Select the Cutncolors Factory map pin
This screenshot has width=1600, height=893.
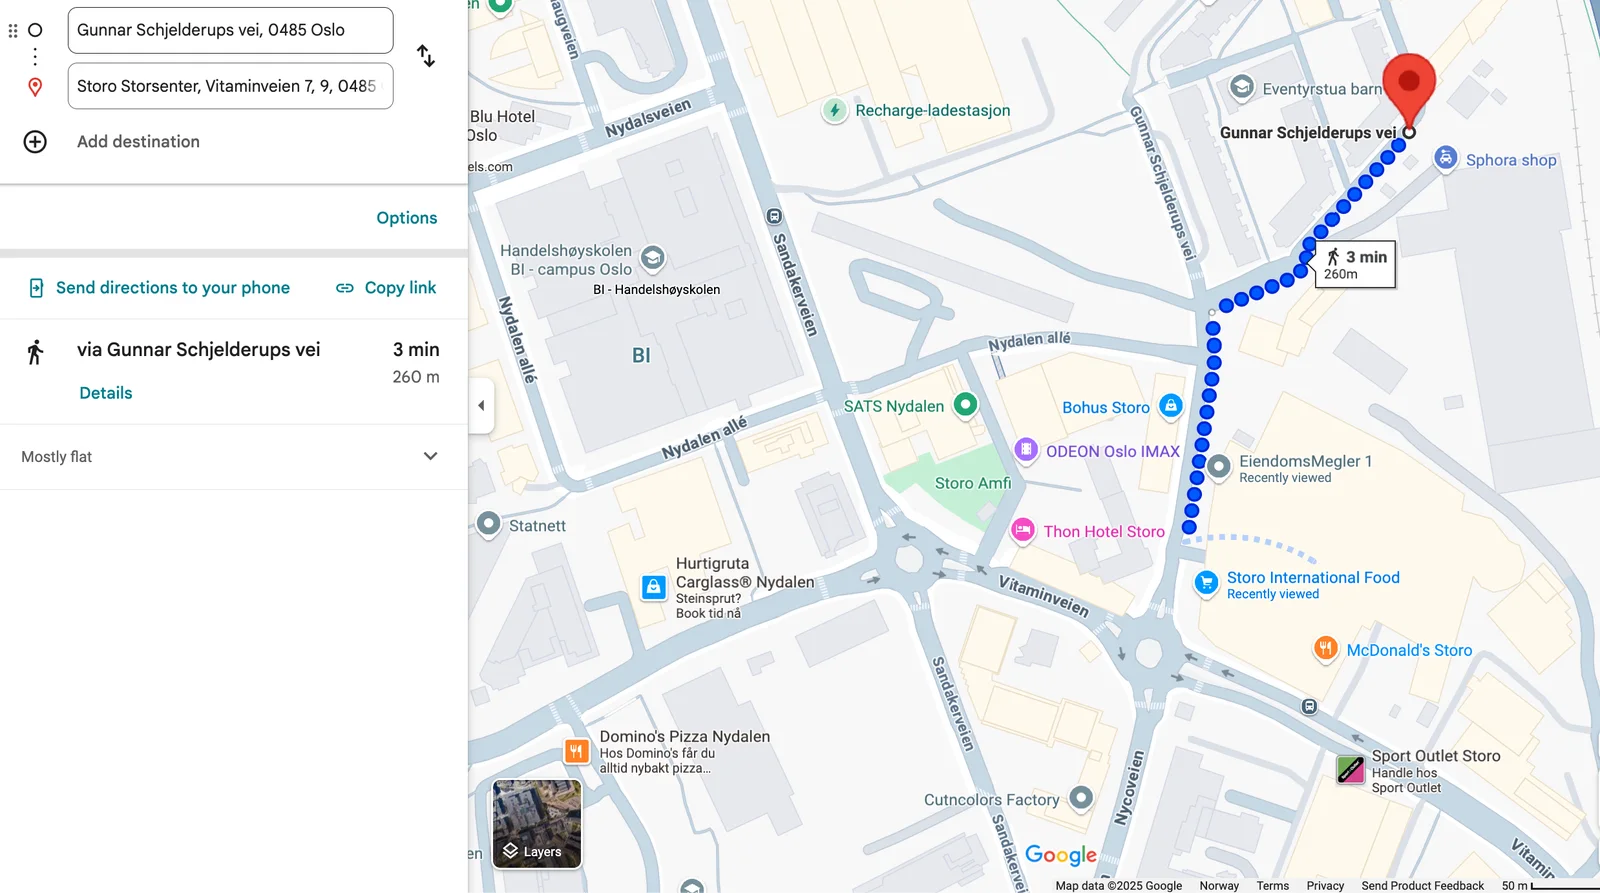point(1081,798)
